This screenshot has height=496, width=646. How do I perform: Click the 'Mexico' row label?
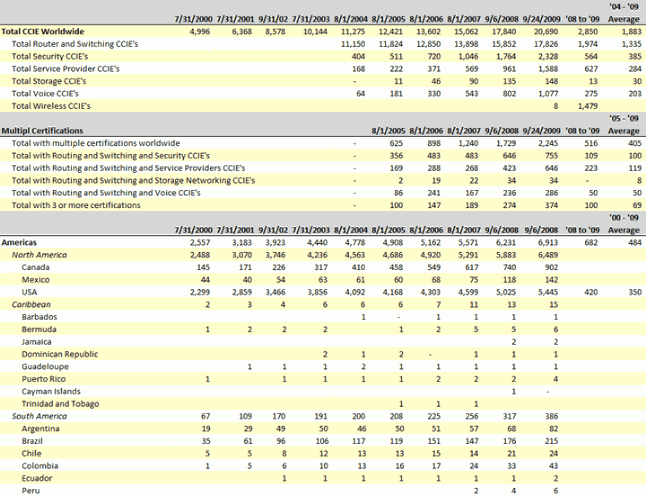click(x=35, y=279)
